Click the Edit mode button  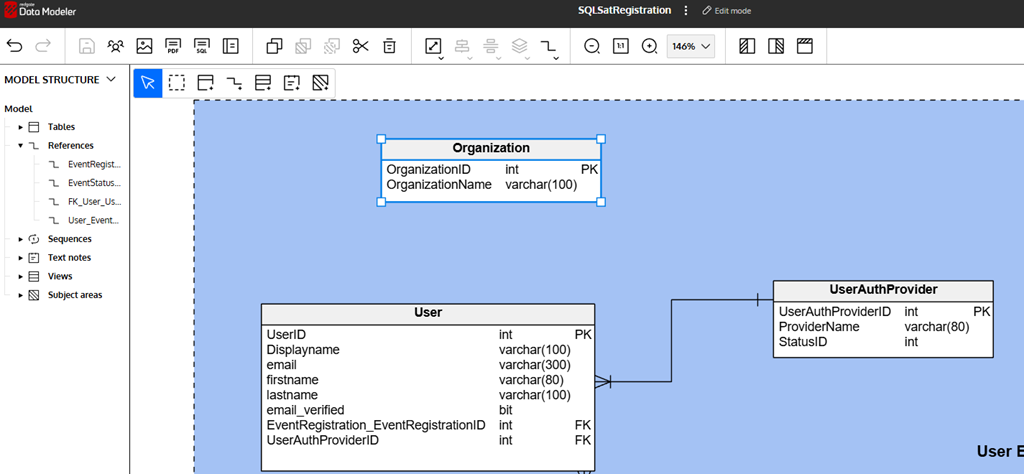click(x=727, y=11)
